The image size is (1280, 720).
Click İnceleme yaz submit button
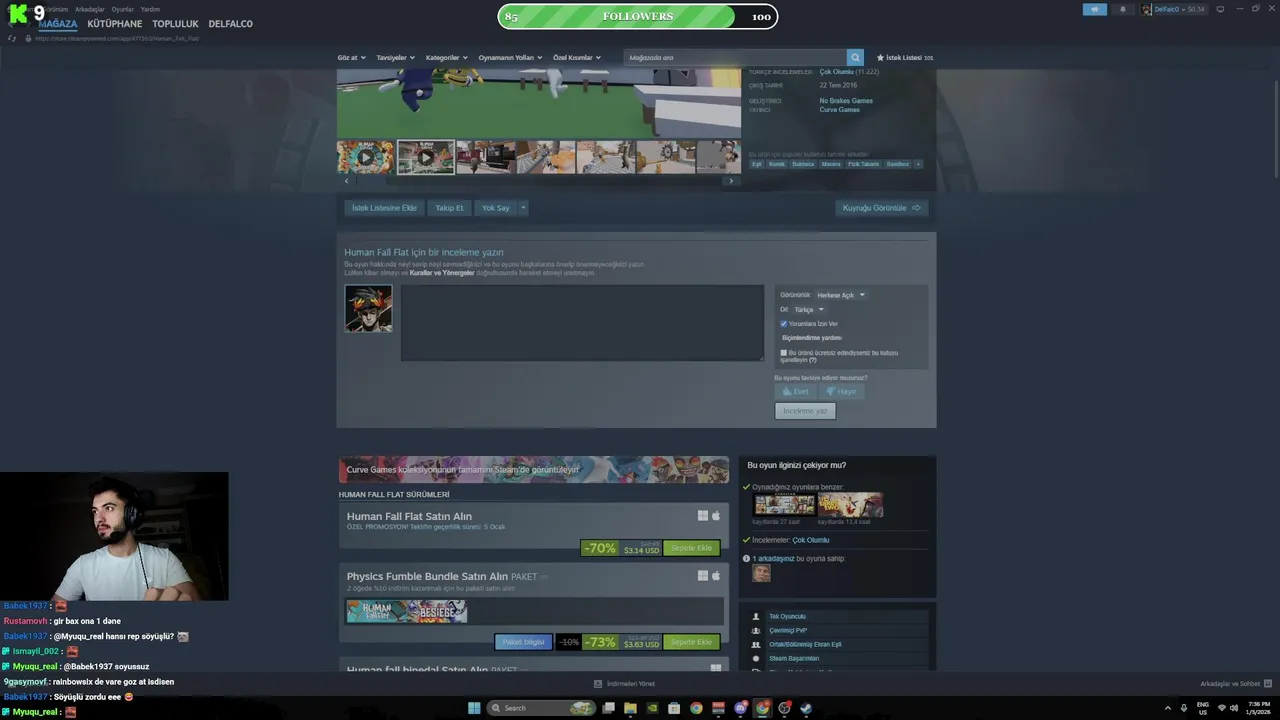(805, 411)
